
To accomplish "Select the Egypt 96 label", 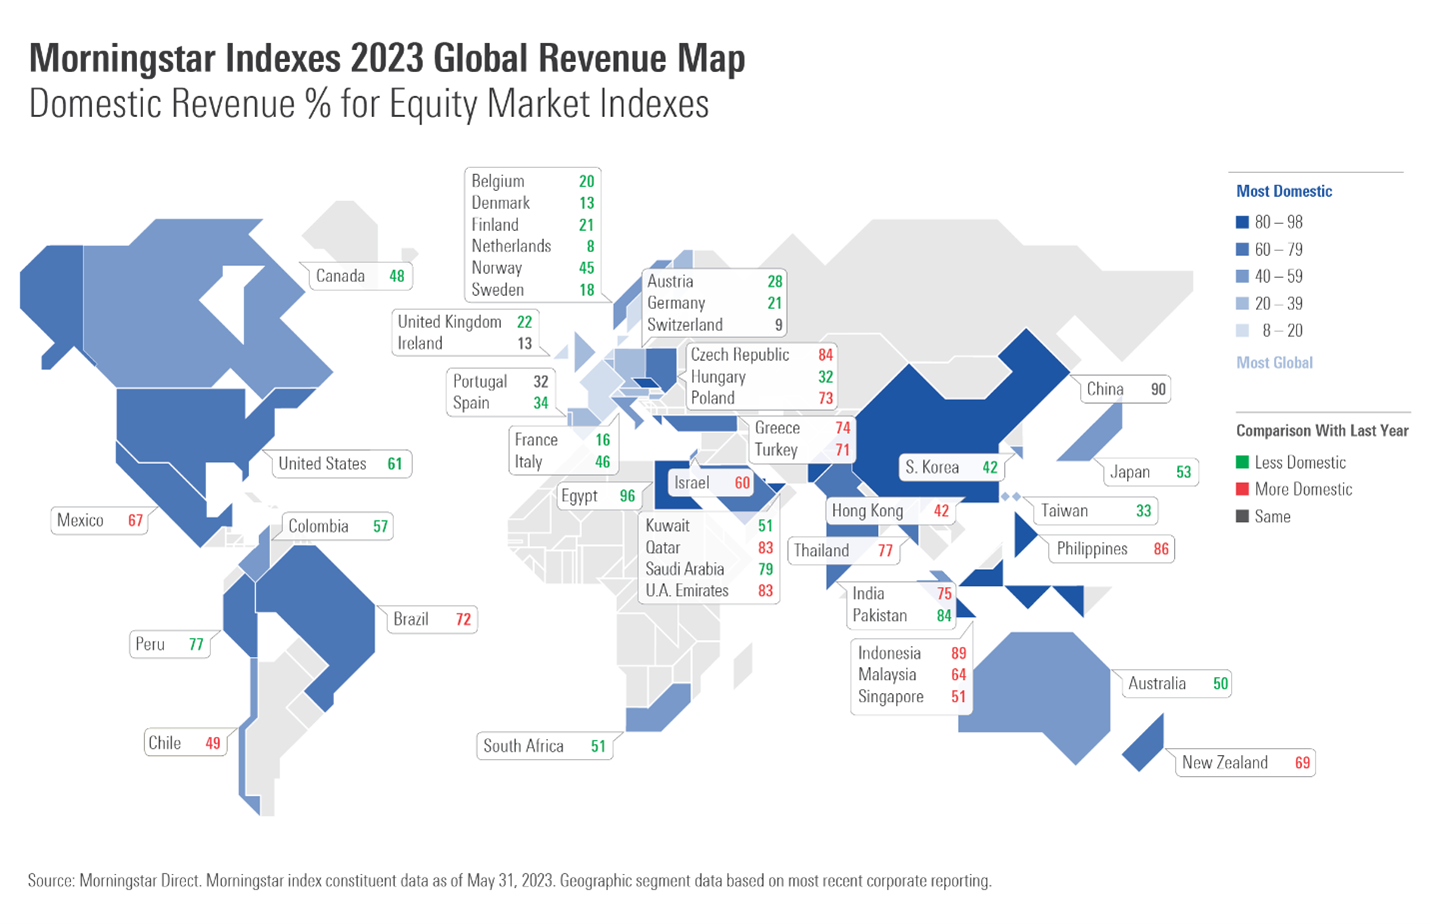I will click(597, 496).
